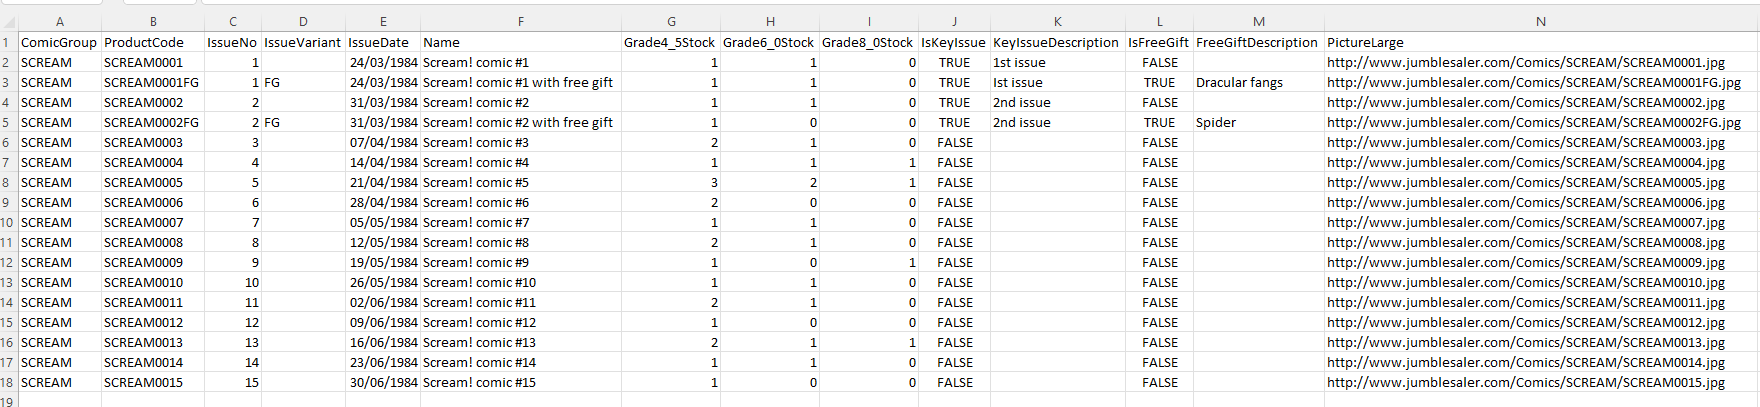Screen dimensions: 1760x407
Task: Open the SCREAM0002FG.jpg picture link
Action: coord(1534,122)
